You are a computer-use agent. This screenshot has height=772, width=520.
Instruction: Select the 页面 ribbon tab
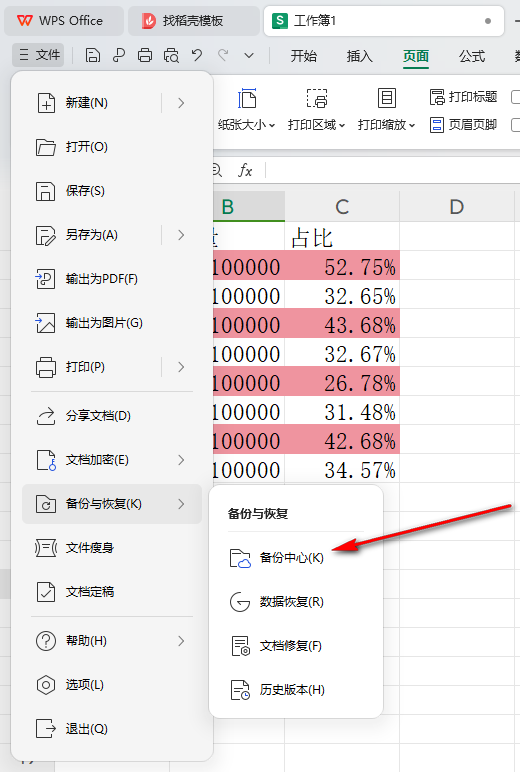coord(416,56)
